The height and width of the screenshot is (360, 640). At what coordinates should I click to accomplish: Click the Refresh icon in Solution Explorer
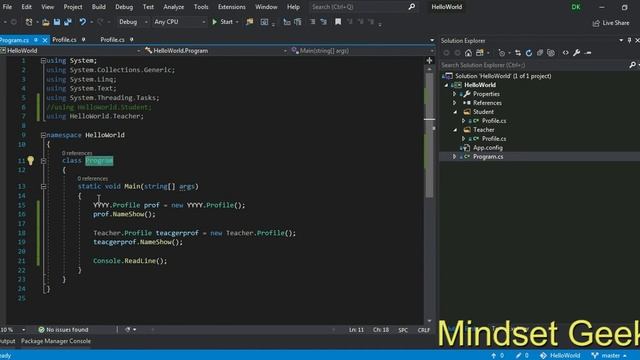pos(529,53)
